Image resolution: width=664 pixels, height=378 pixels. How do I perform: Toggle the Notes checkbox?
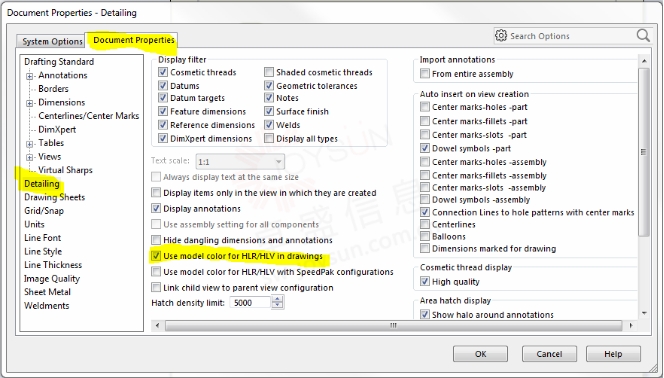click(x=269, y=98)
